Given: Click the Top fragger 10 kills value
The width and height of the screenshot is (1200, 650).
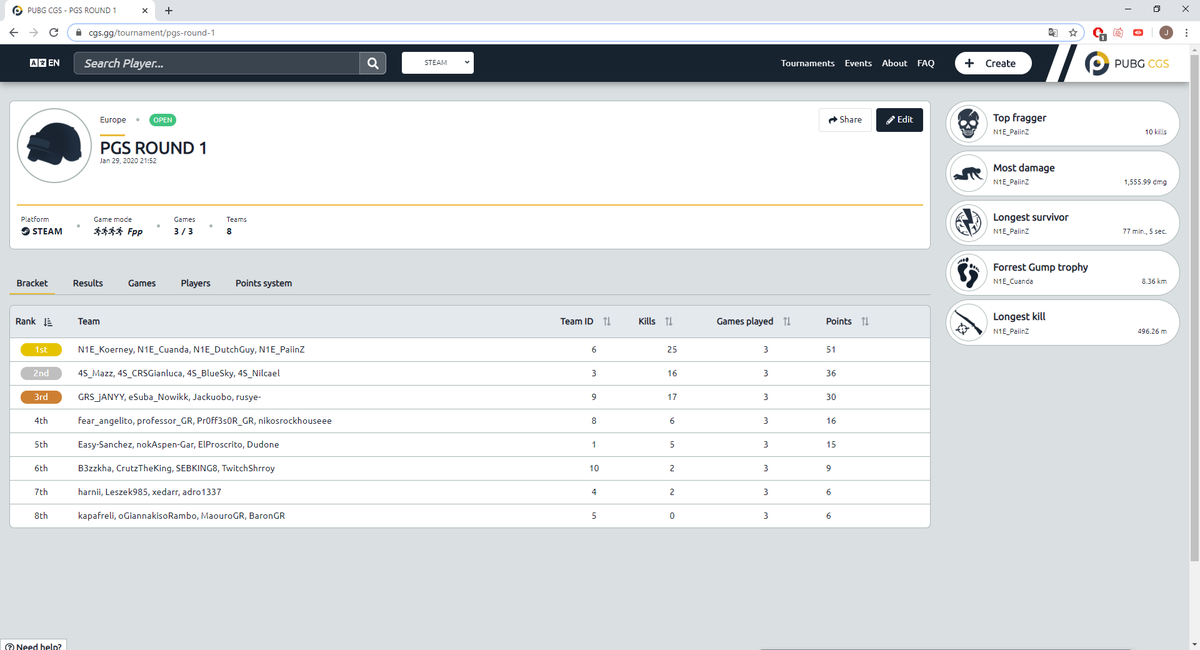Looking at the screenshot, I should 1155,132.
